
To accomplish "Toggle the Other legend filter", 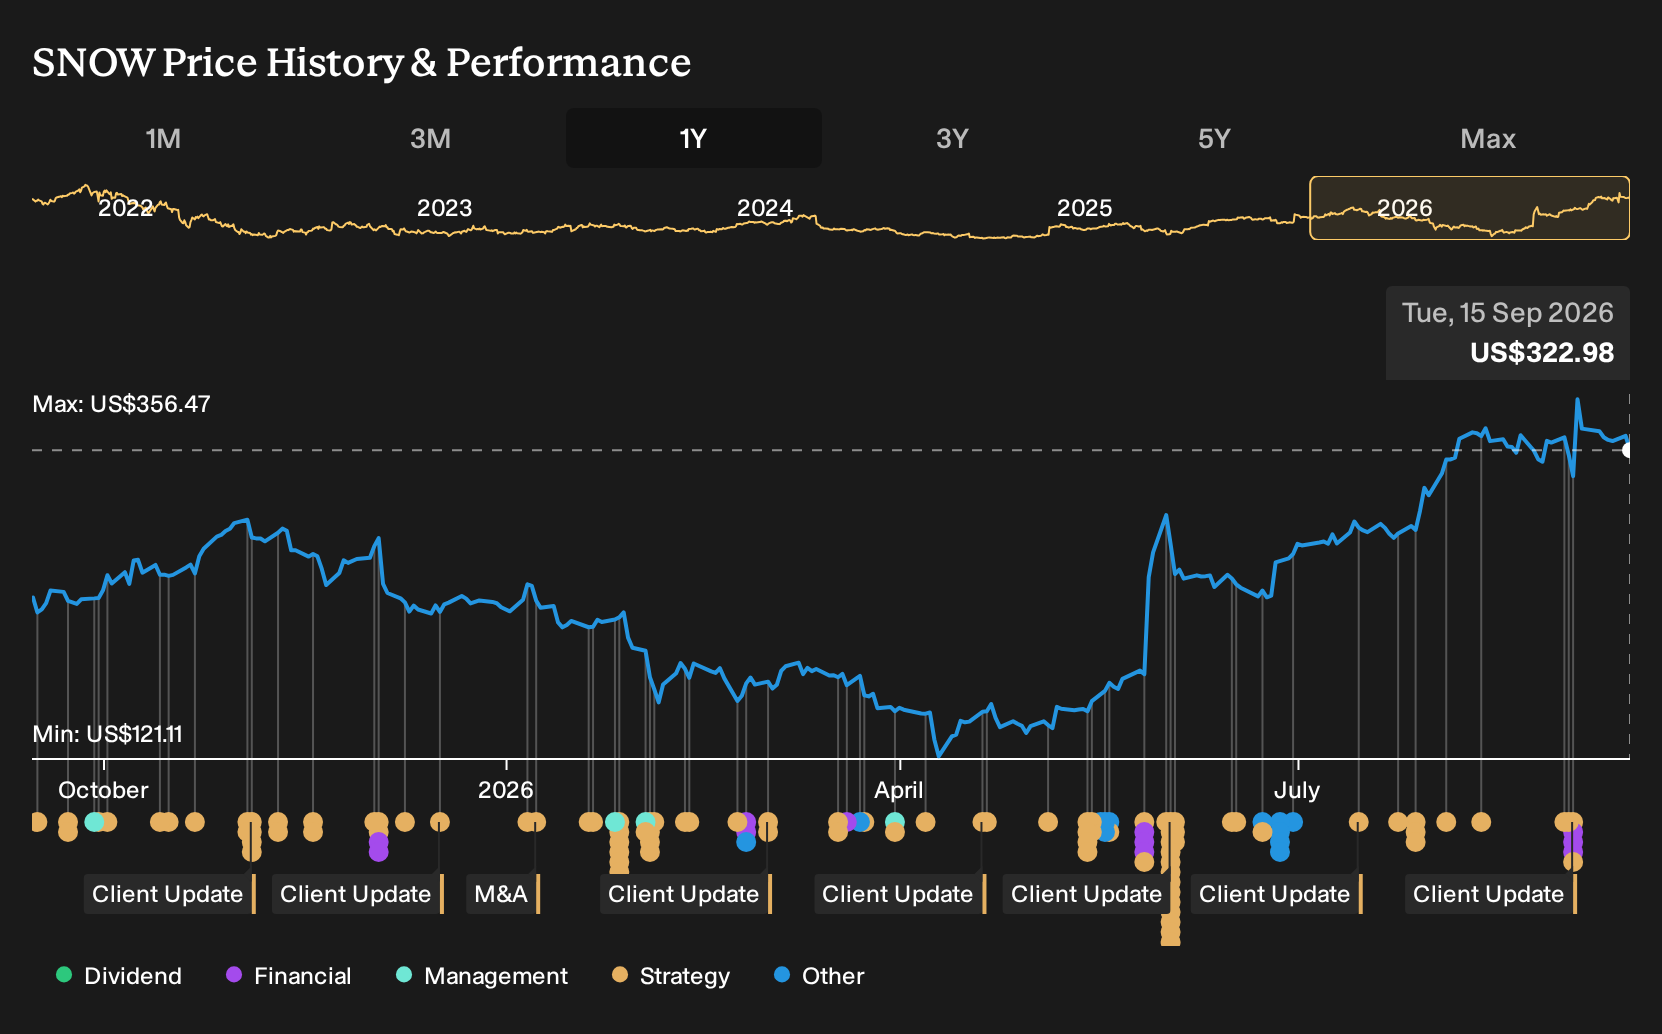I will pos(819,976).
